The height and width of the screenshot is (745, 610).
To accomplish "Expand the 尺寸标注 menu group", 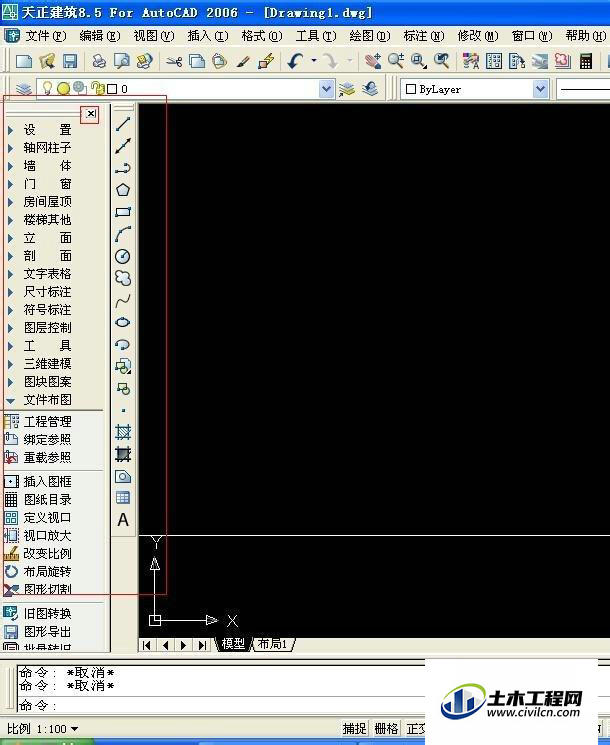I will (x=48, y=292).
